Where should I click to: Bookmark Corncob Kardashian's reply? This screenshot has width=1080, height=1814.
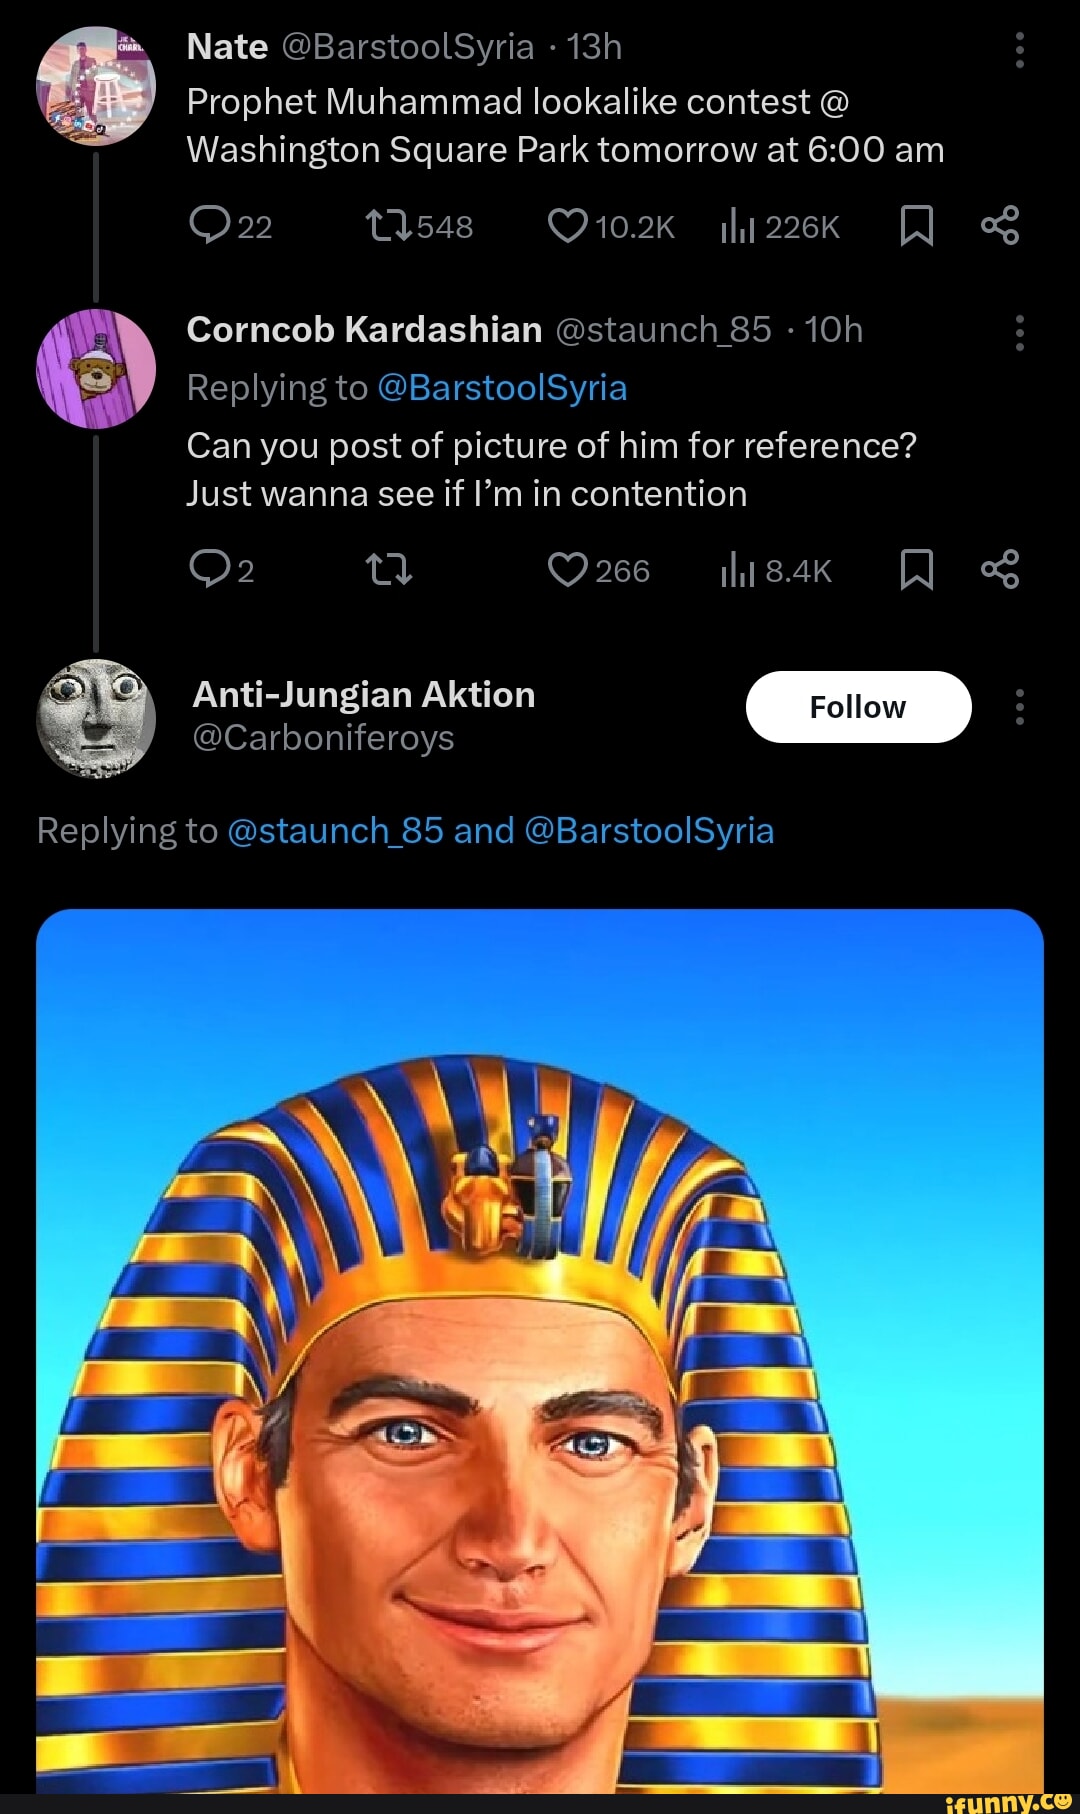(916, 570)
